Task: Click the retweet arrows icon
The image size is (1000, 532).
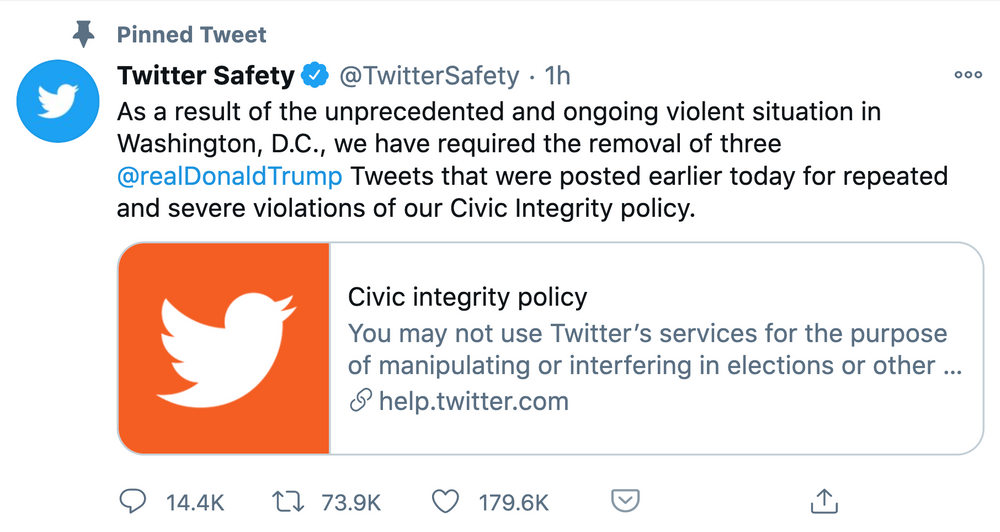Action: (288, 502)
